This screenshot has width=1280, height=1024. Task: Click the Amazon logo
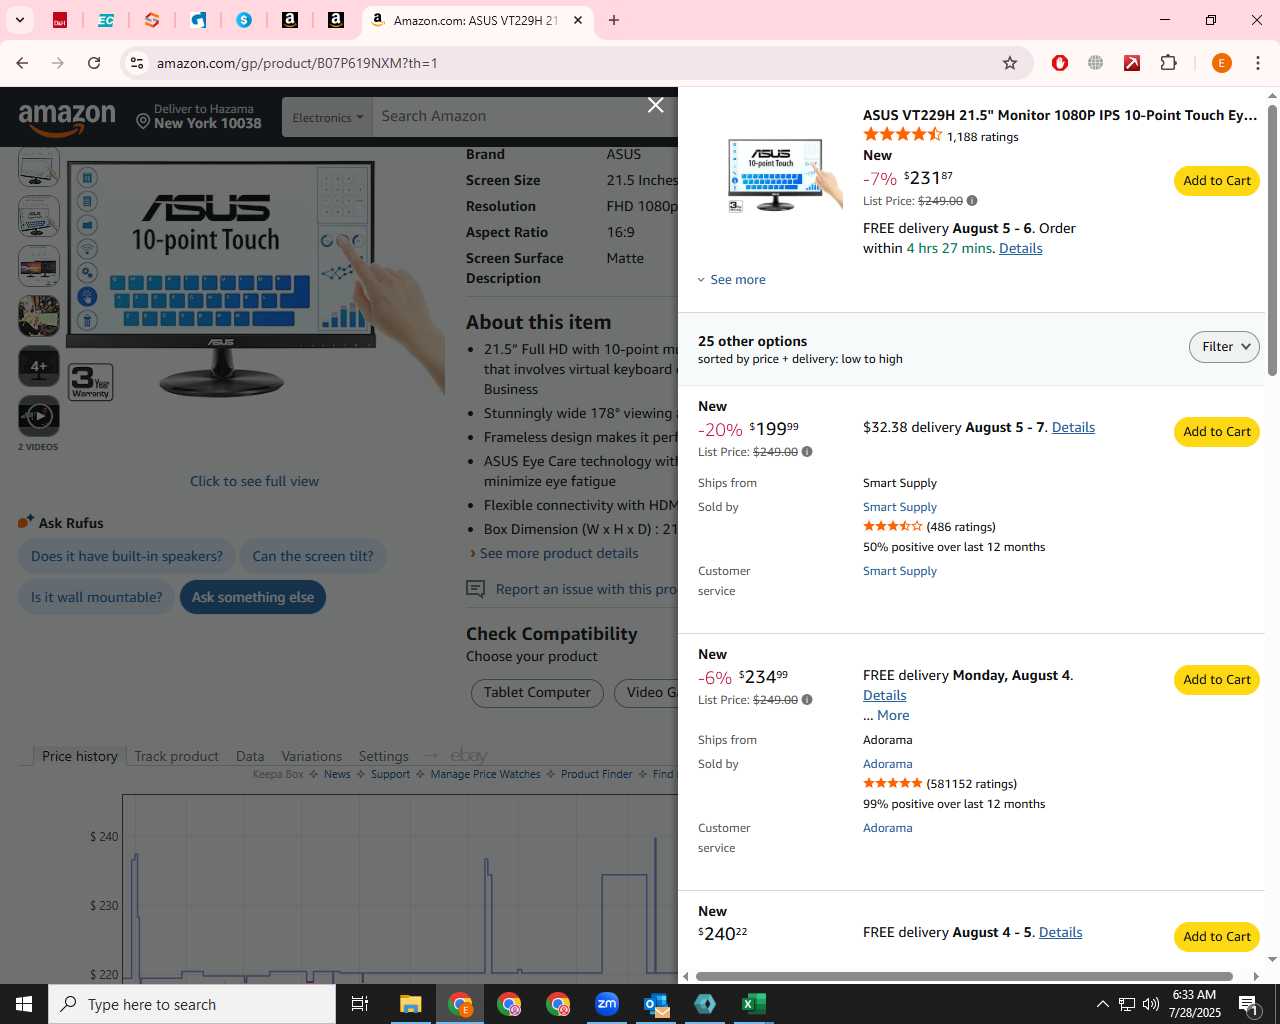(67, 118)
